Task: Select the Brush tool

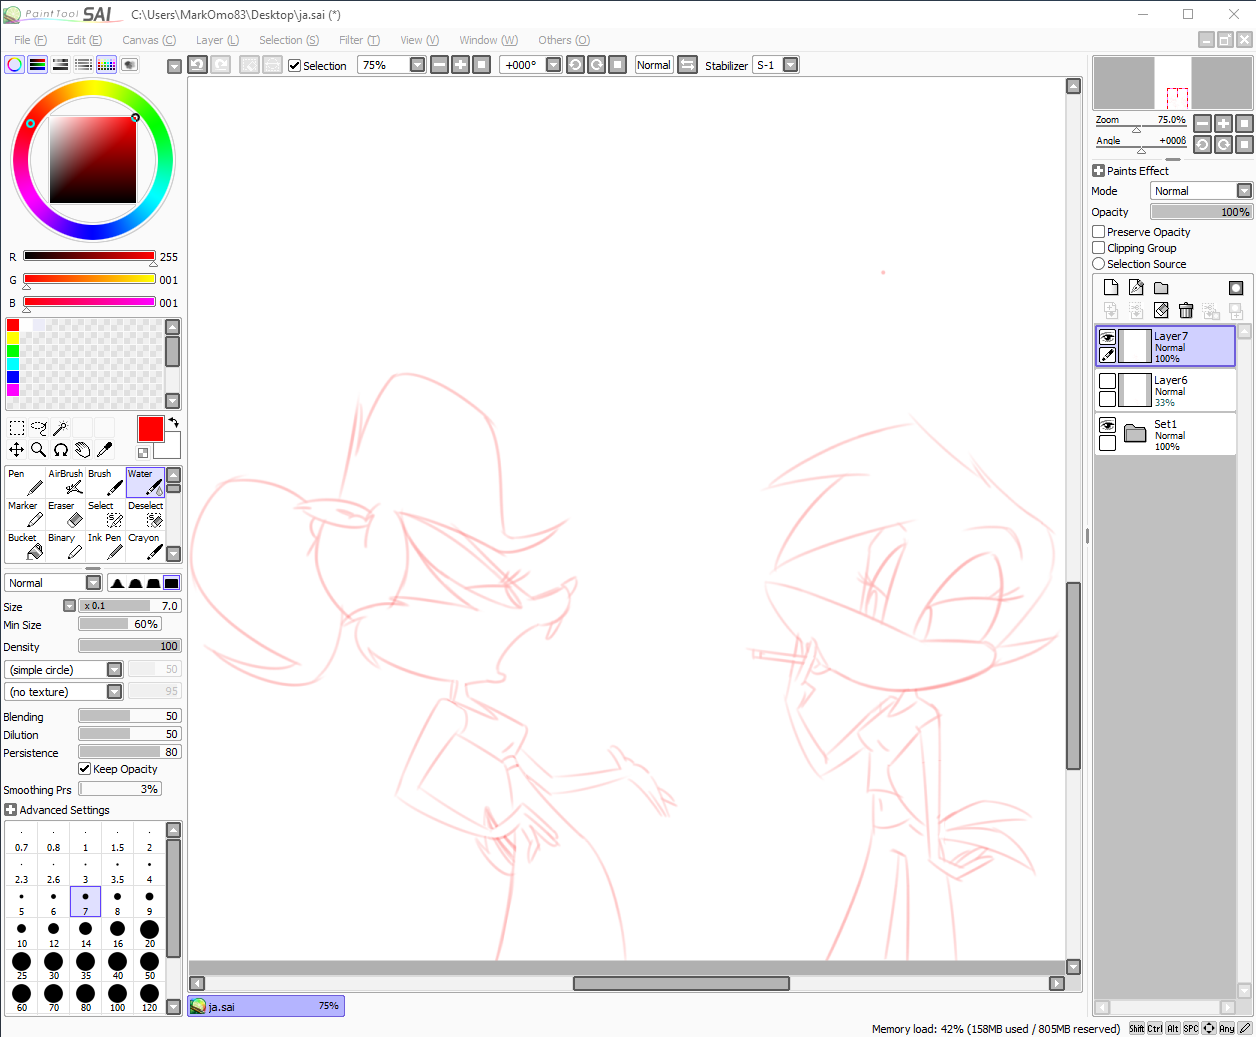Action: tap(105, 482)
